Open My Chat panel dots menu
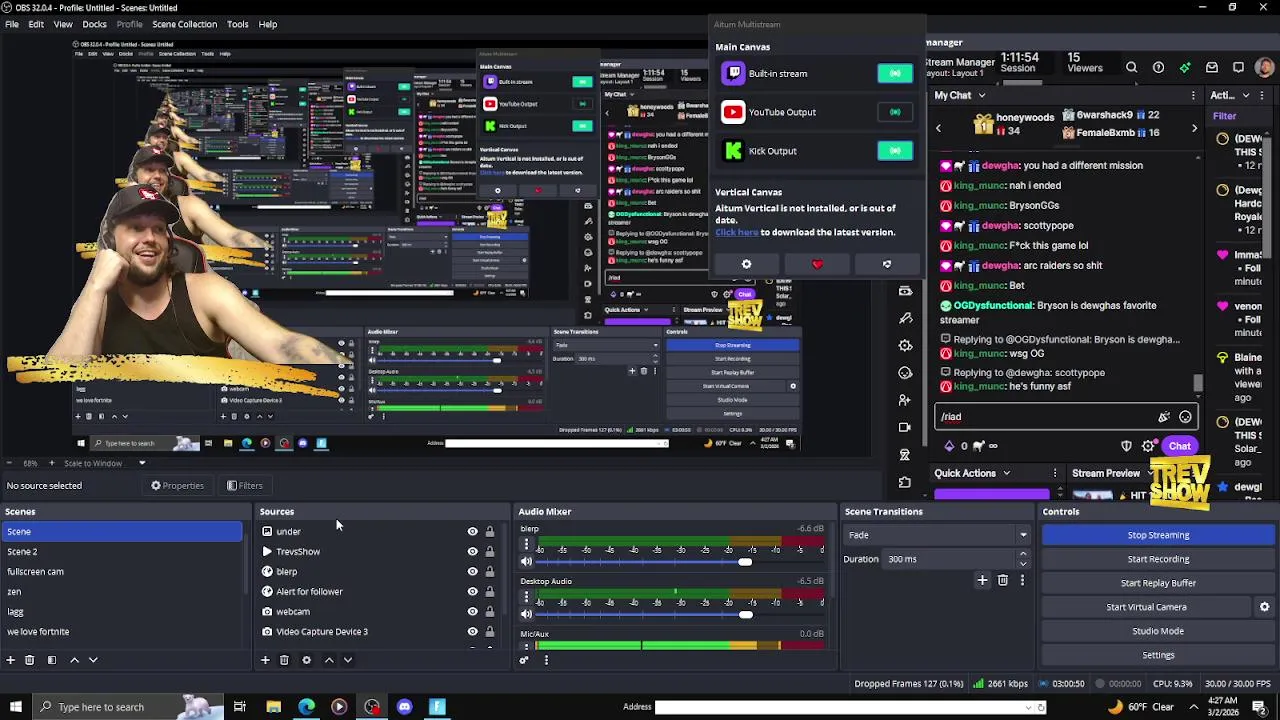The width and height of the screenshot is (1280, 720). pyautogui.click(x=1193, y=95)
